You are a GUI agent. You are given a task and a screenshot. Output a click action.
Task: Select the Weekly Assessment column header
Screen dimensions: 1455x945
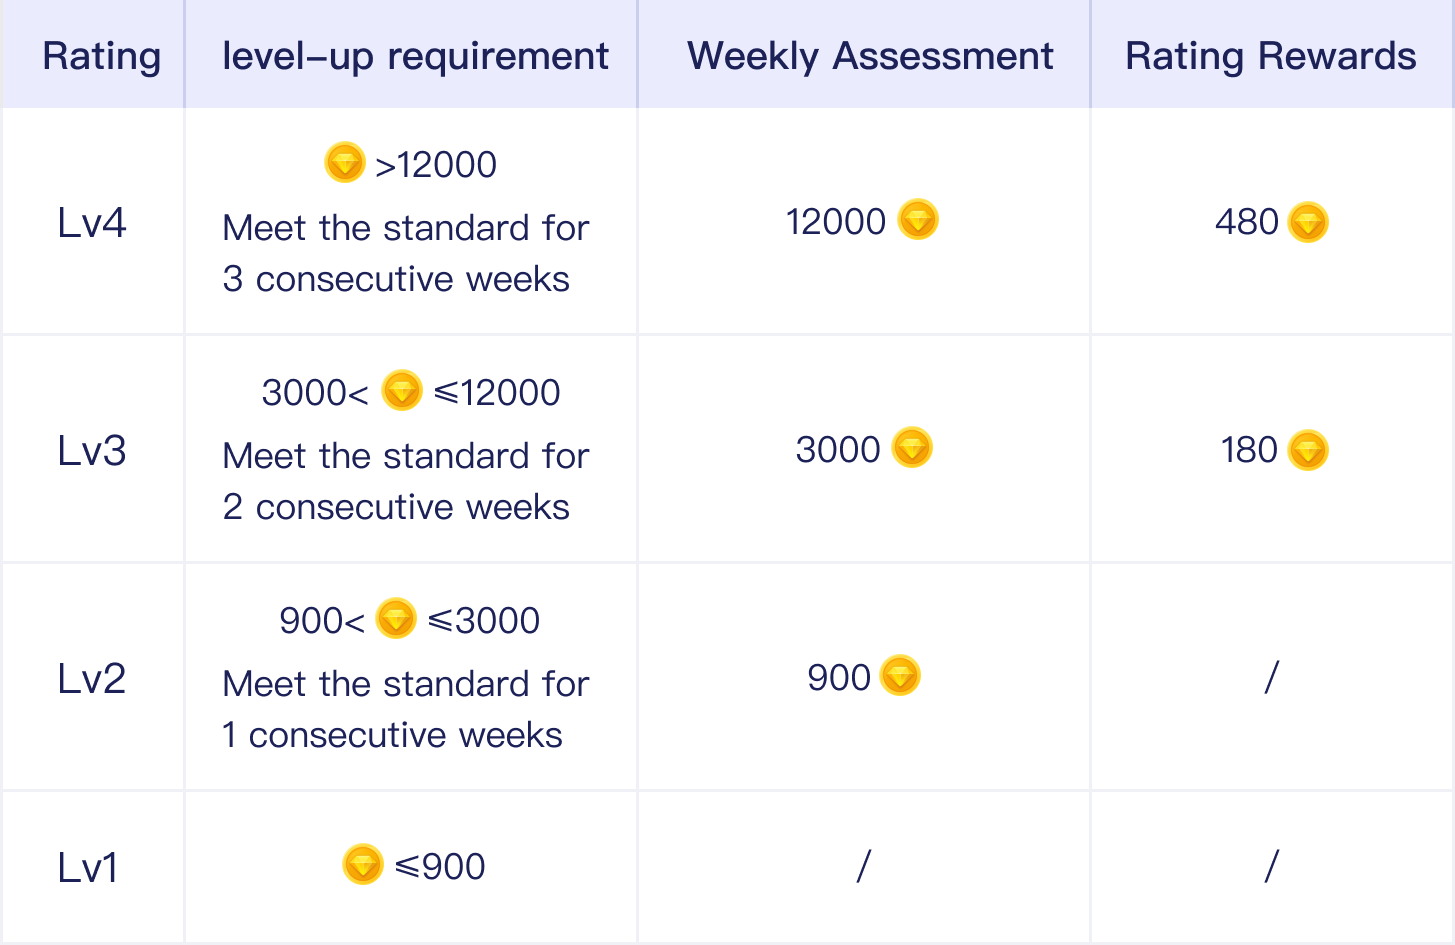tap(870, 57)
